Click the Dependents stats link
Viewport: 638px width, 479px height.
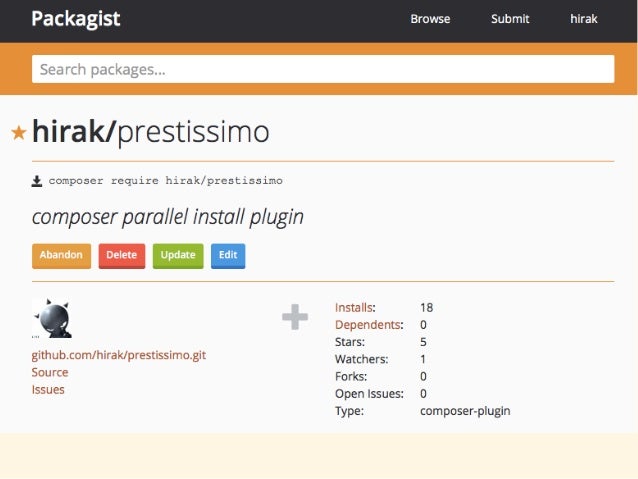click(x=368, y=325)
